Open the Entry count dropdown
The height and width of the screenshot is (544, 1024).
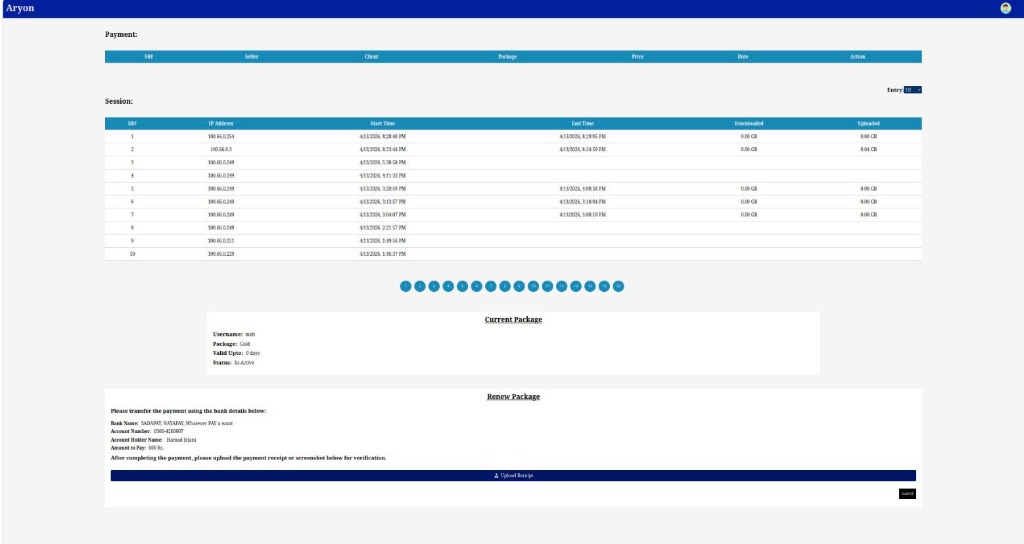[x=912, y=90]
